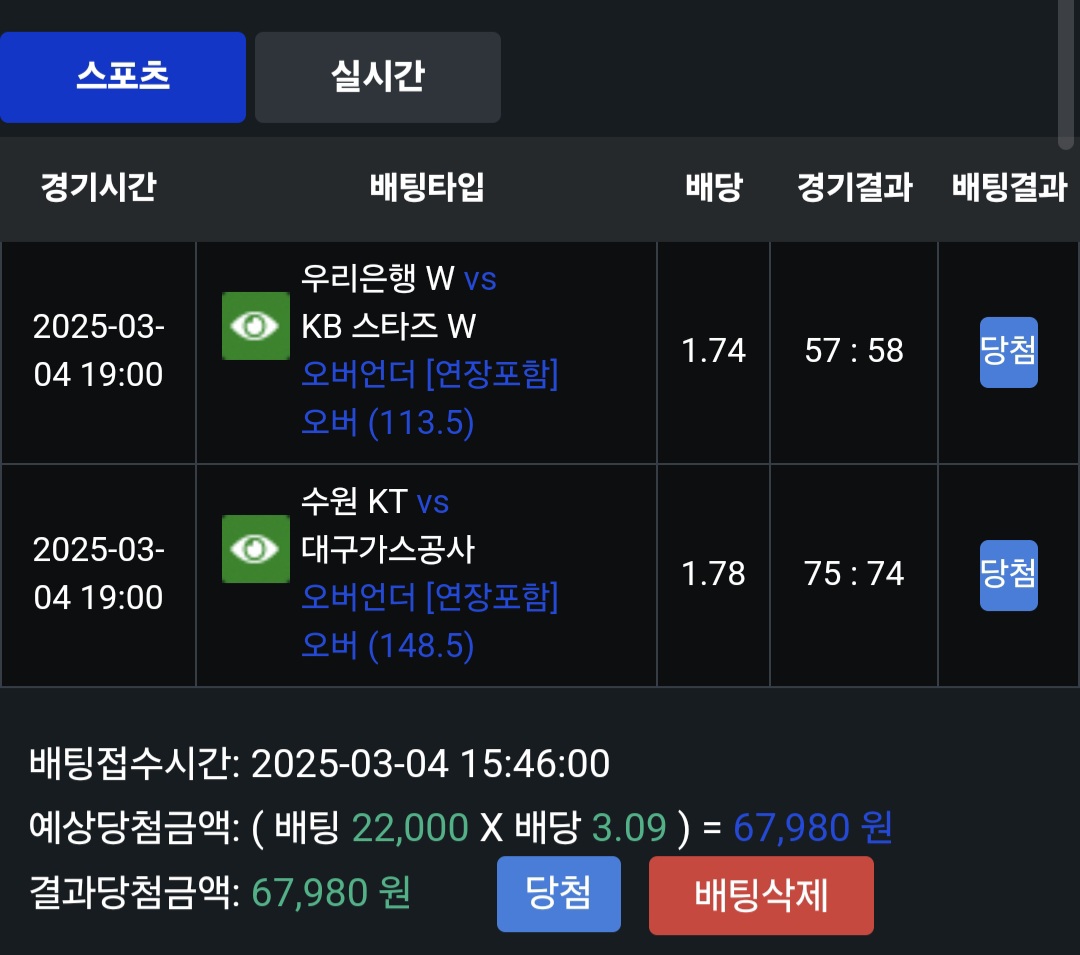
Task: Switch to the 스포츠 tab
Action: click(123, 77)
